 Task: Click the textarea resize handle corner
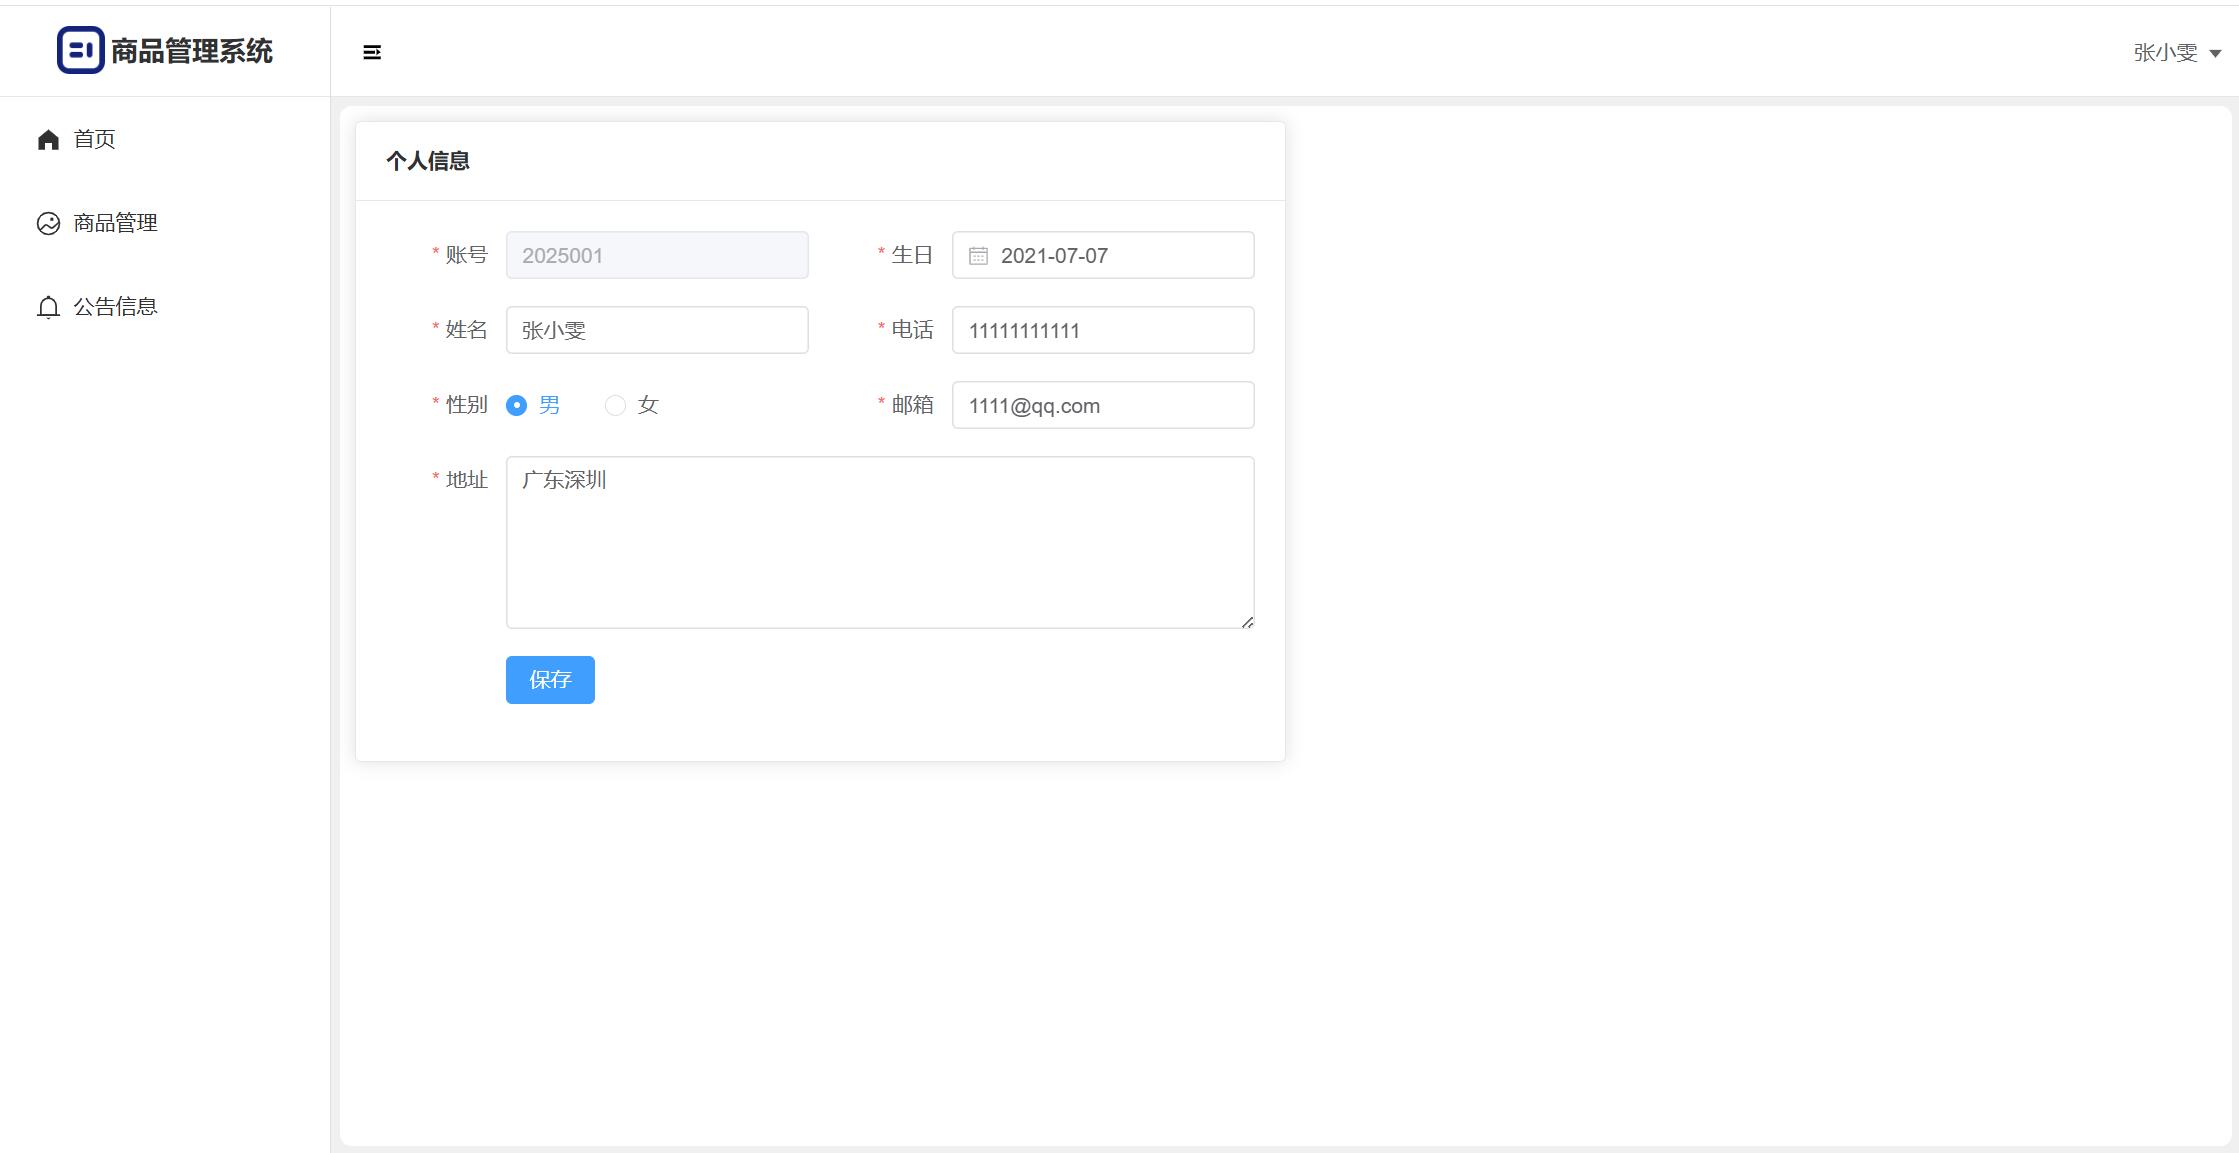coord(1247,622)
